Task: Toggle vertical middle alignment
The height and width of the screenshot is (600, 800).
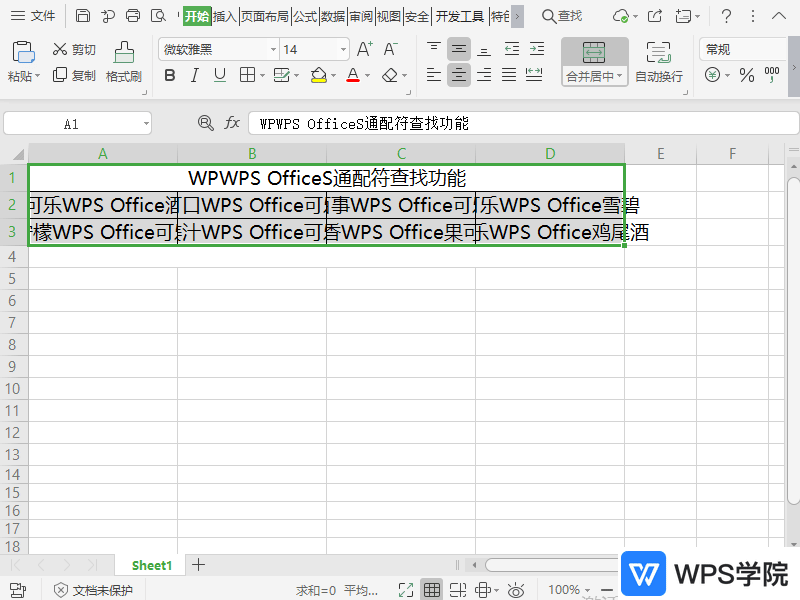Action: [459, 49]
